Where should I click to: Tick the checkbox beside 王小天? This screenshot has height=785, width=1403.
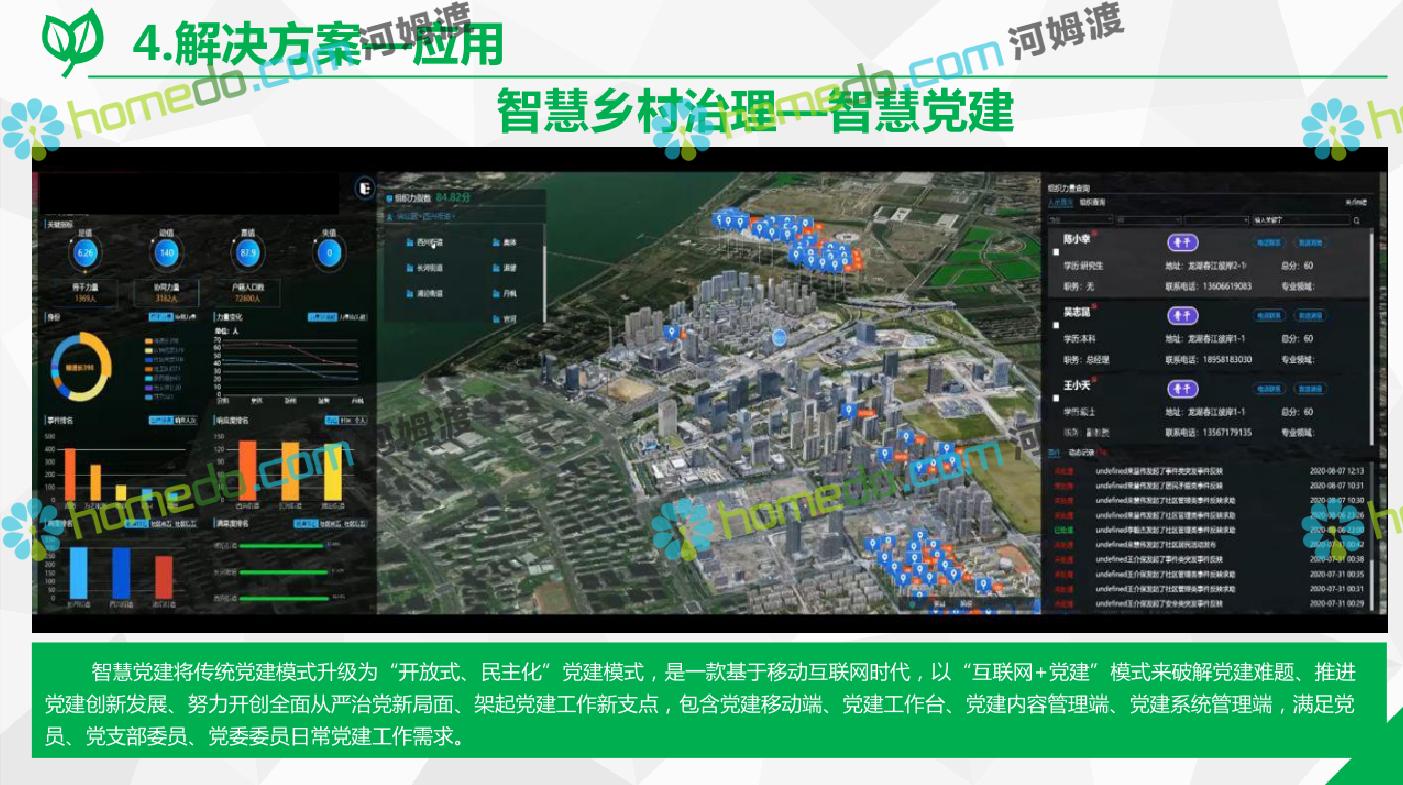pos(1055,398)
